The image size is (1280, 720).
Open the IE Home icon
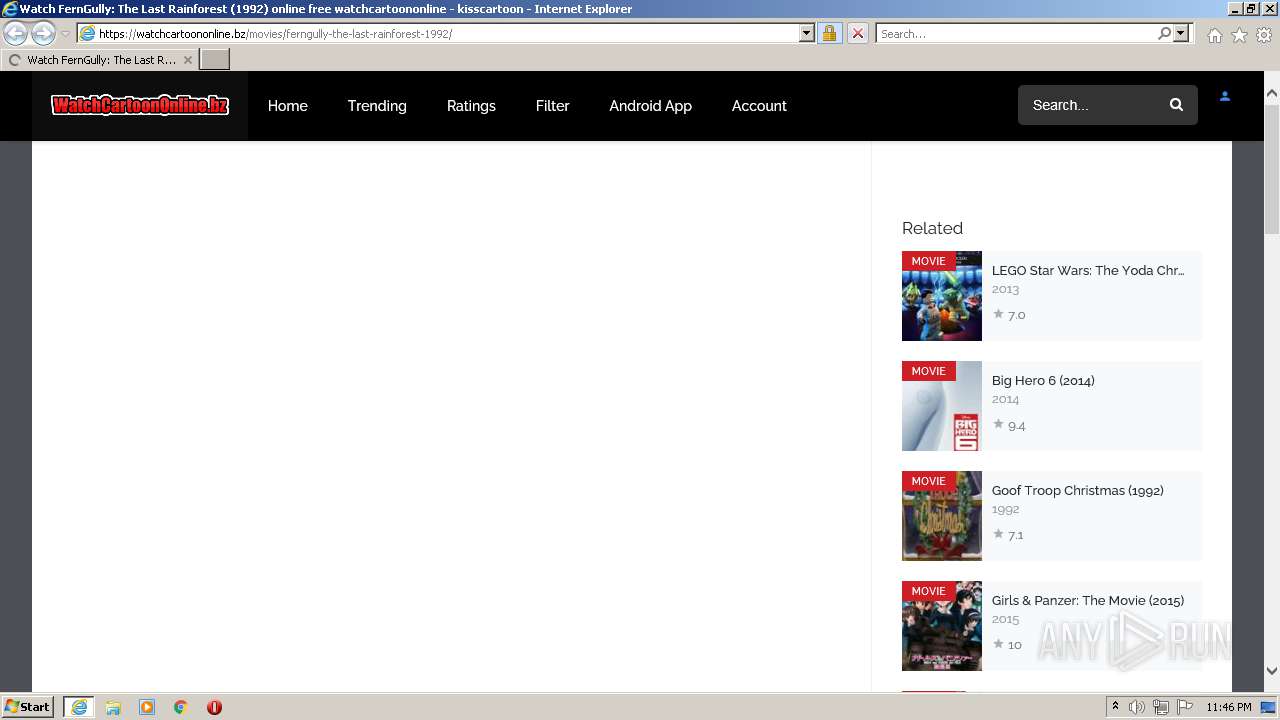coord(1214,35)
